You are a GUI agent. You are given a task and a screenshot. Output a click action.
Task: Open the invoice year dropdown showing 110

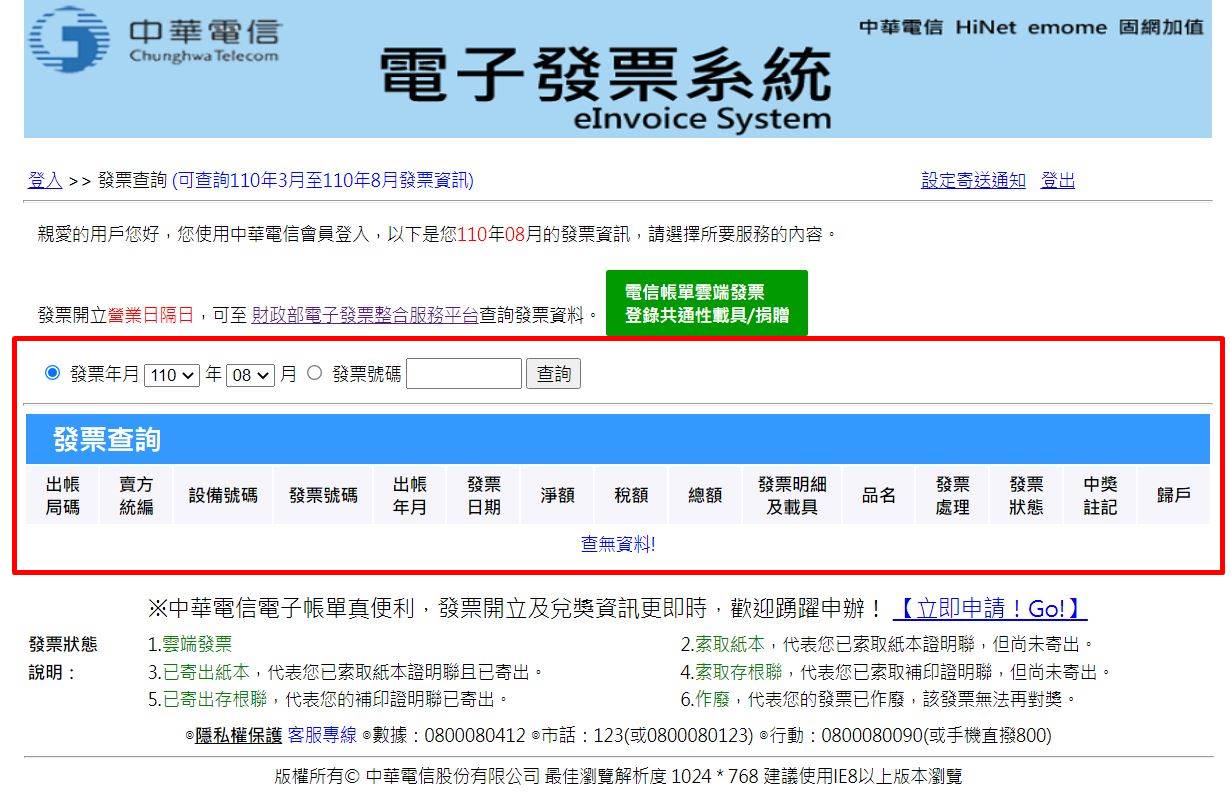[172, 375]
